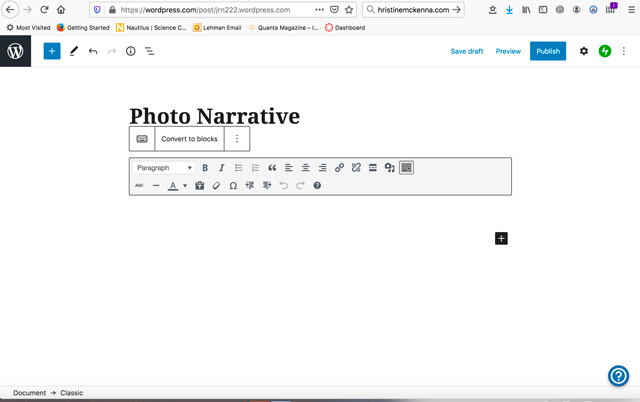Select Document in the bottom breadcrumb
Screen dimensions: 640x402
[x=29, y=393]
